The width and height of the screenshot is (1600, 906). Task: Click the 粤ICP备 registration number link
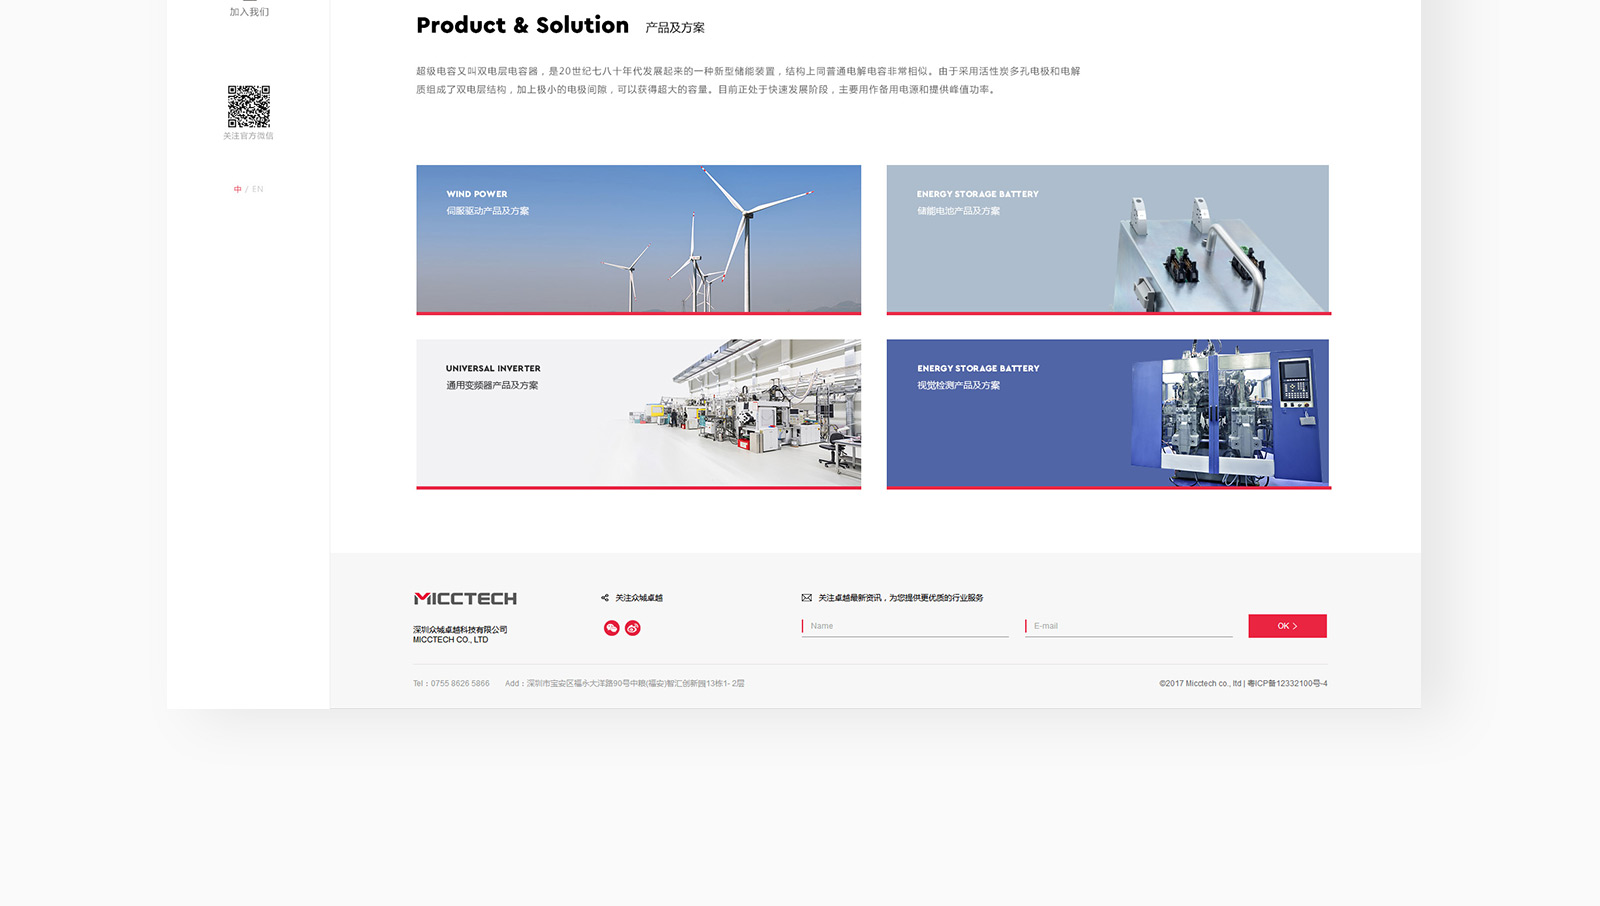coord(1287,684)
